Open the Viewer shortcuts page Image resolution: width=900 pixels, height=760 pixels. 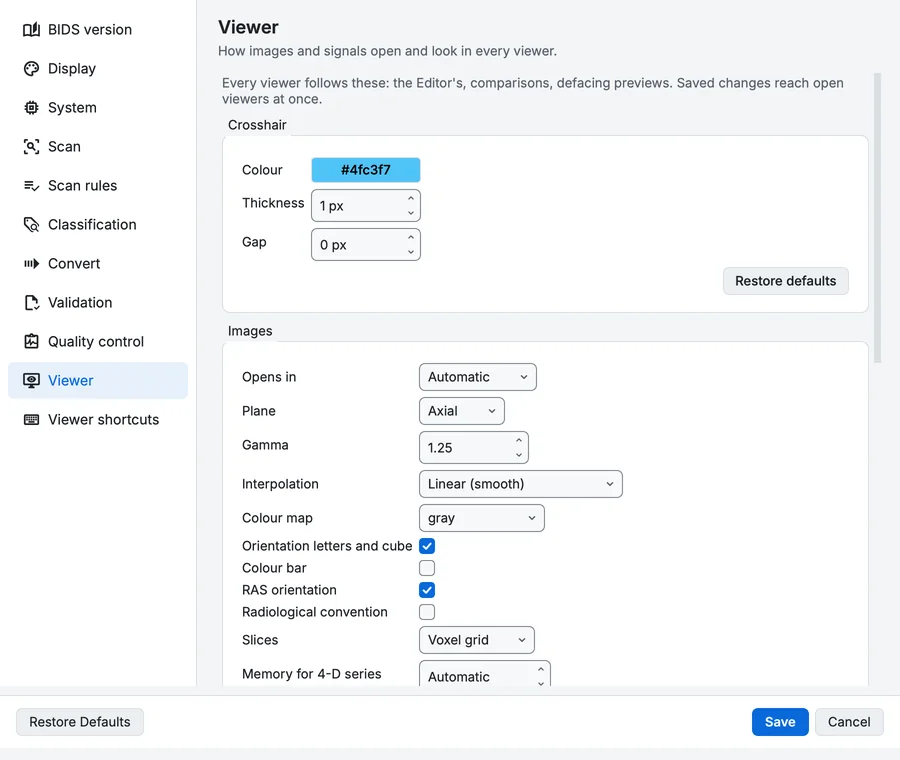point(98,420)
